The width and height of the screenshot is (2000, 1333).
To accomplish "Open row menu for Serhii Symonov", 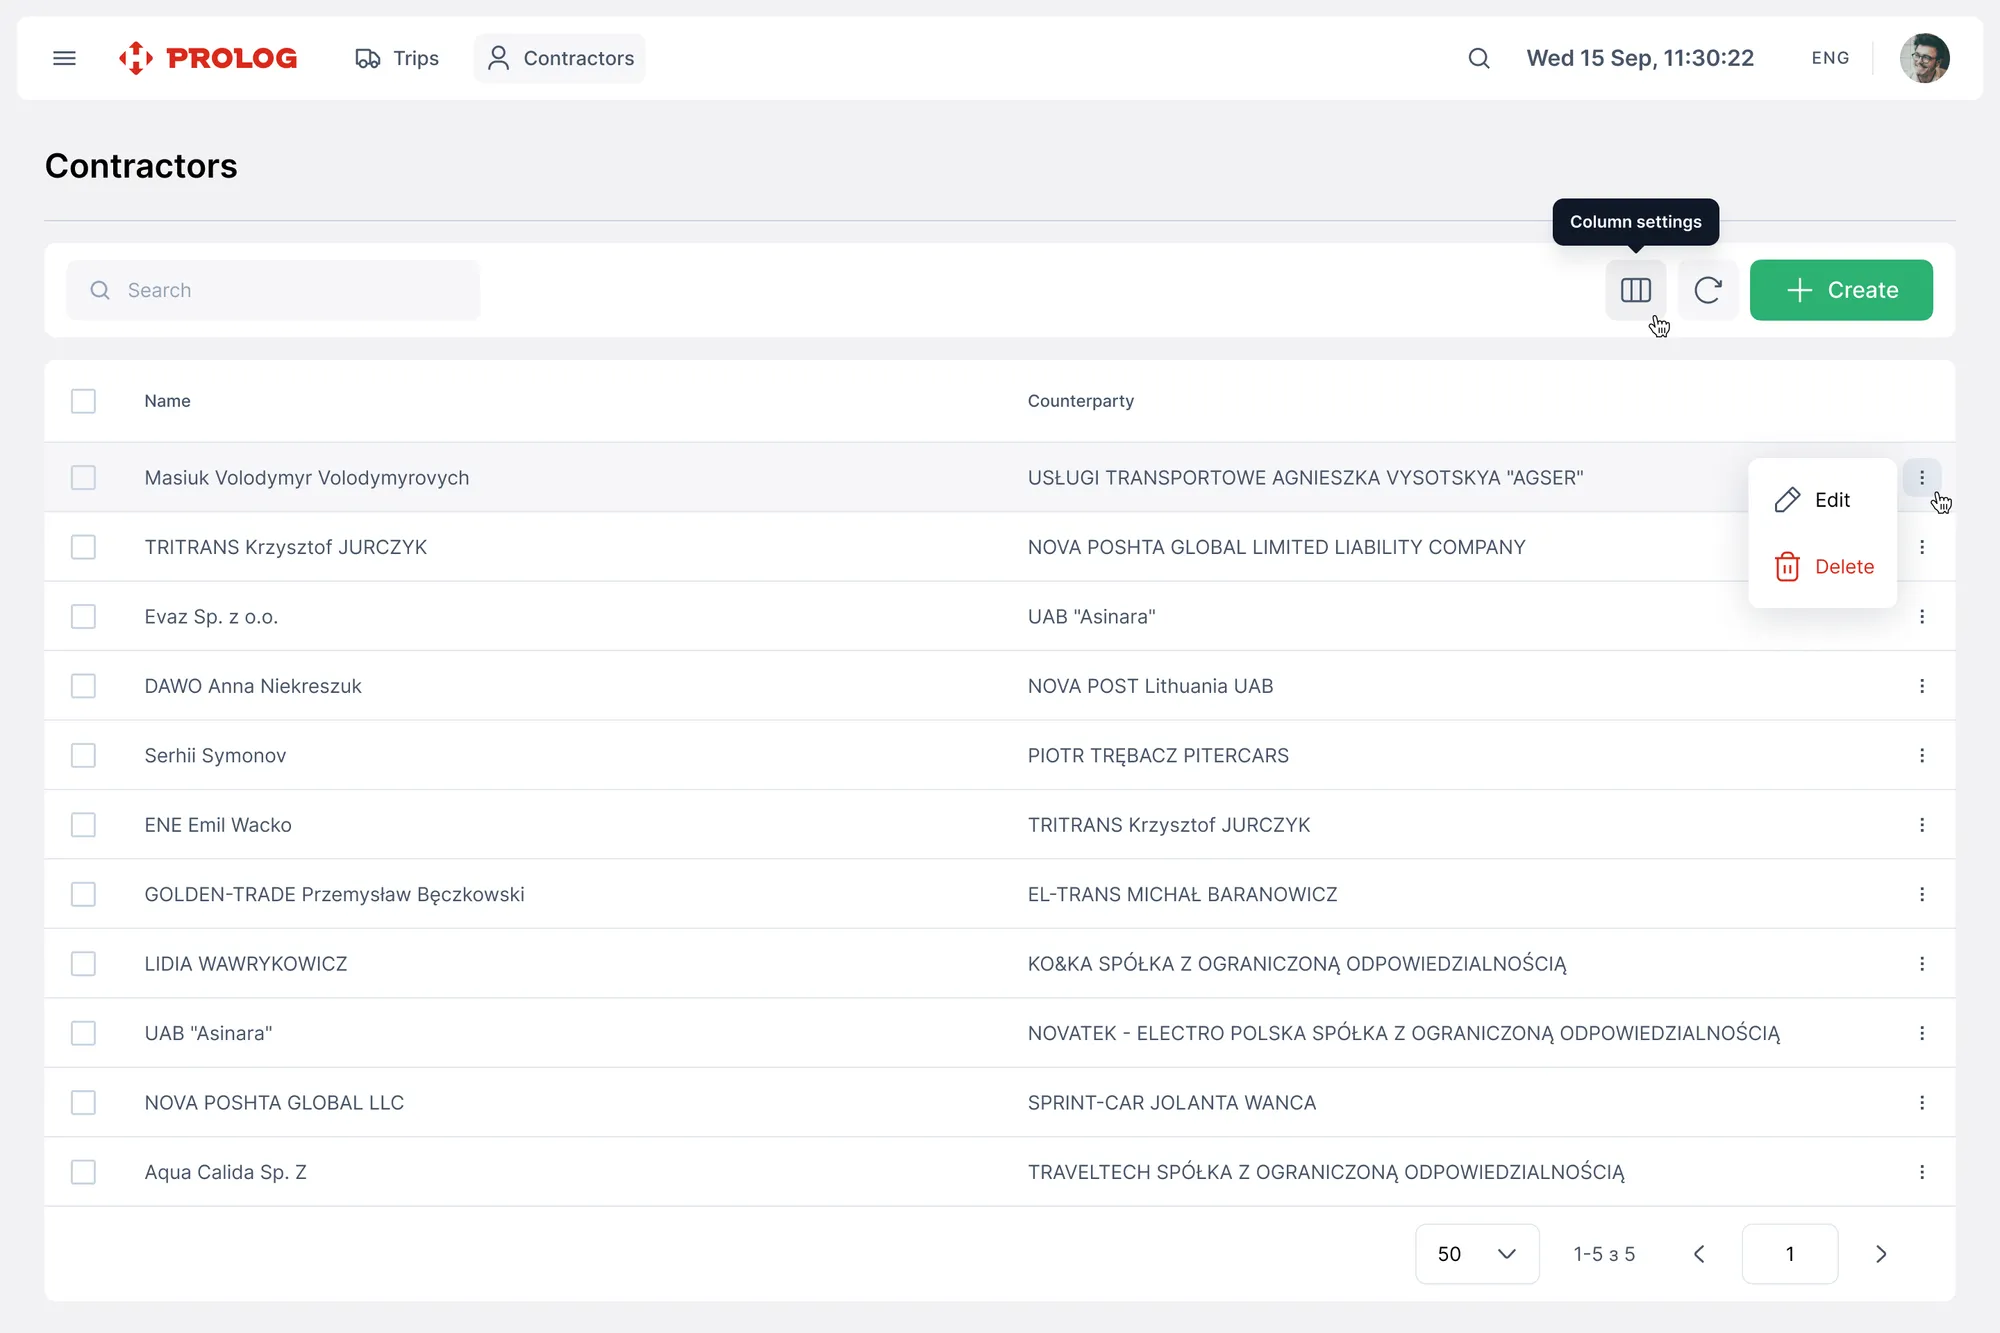I will pyautogui.click(x=1921, y=756).
